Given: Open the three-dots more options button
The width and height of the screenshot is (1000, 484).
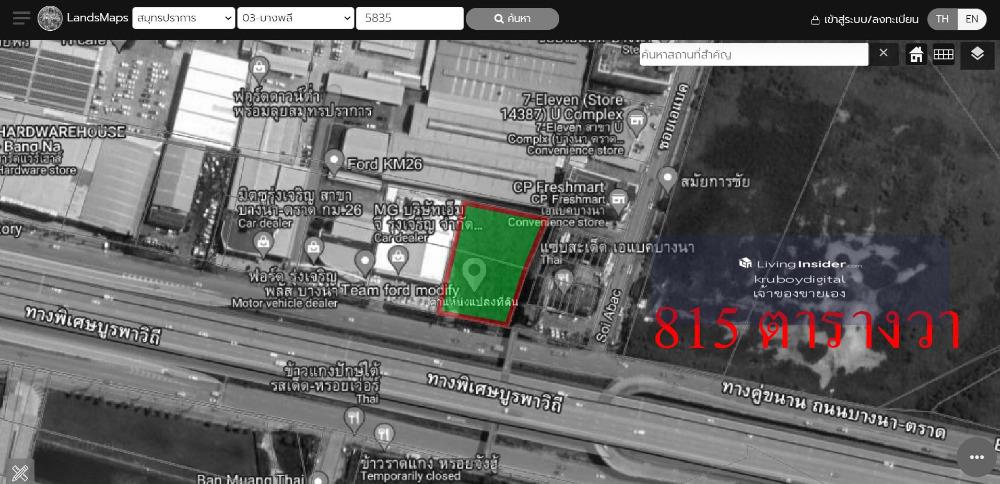Looking at the screenshot, I should coord(977,457).
